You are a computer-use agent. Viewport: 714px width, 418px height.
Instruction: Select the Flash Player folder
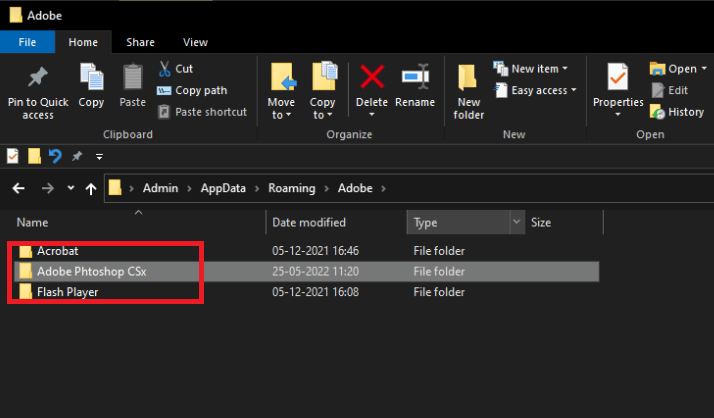(67, 292)
